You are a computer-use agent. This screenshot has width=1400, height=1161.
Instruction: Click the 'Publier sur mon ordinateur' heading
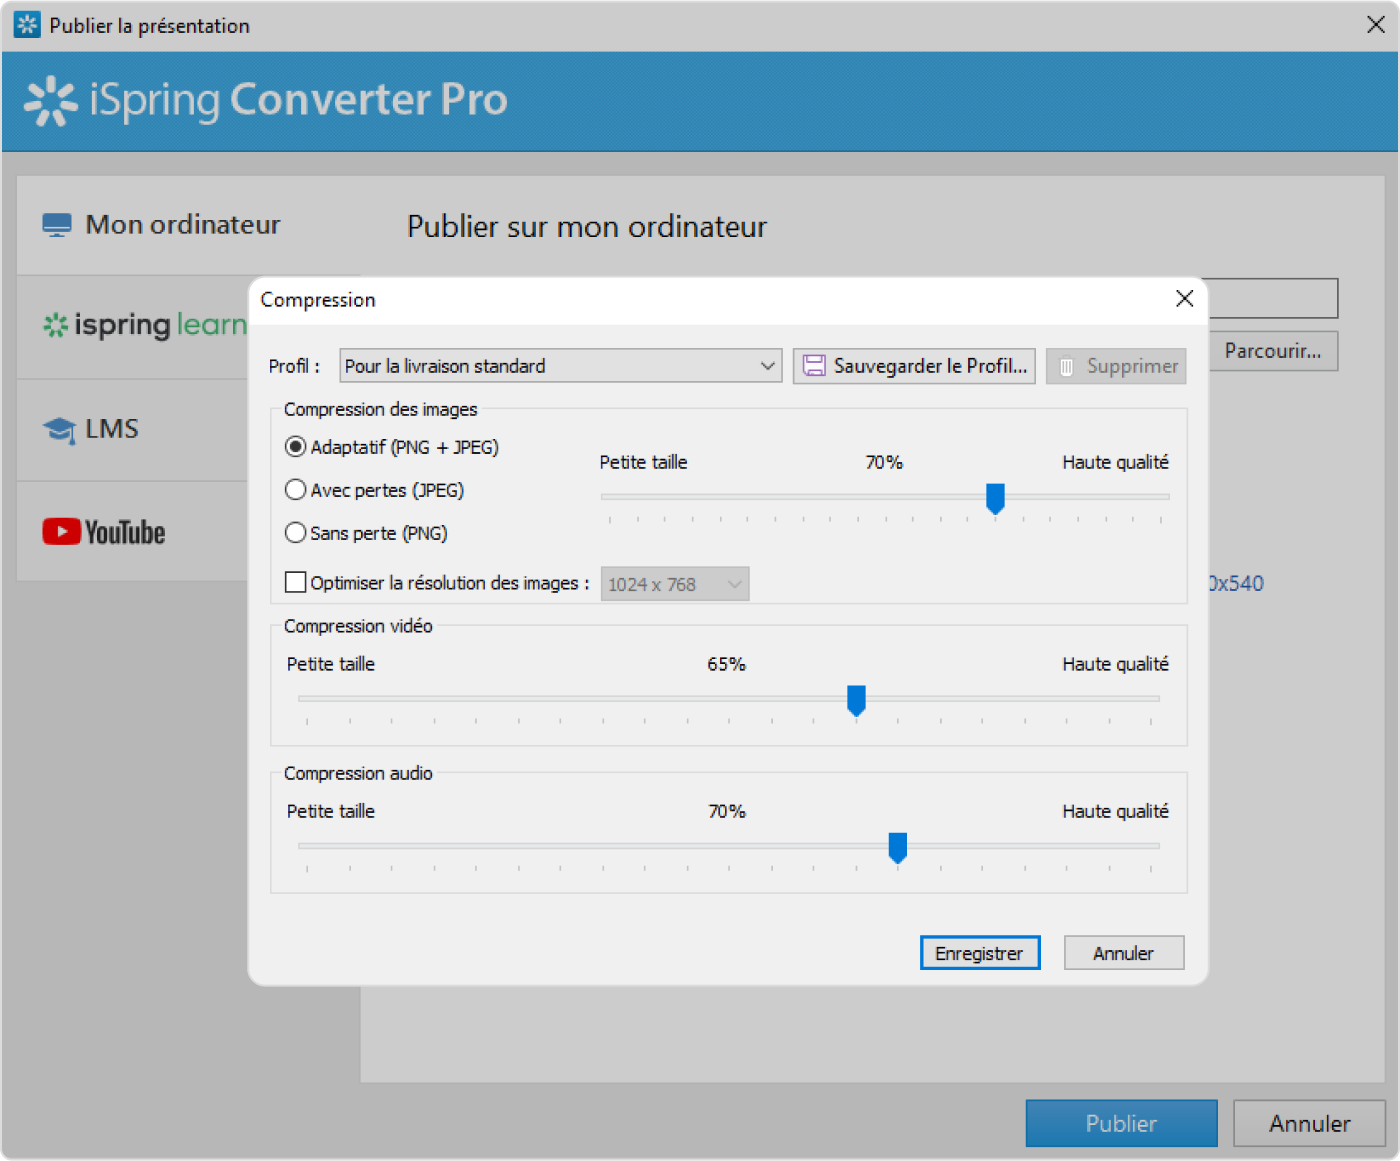tap(587, 227)
